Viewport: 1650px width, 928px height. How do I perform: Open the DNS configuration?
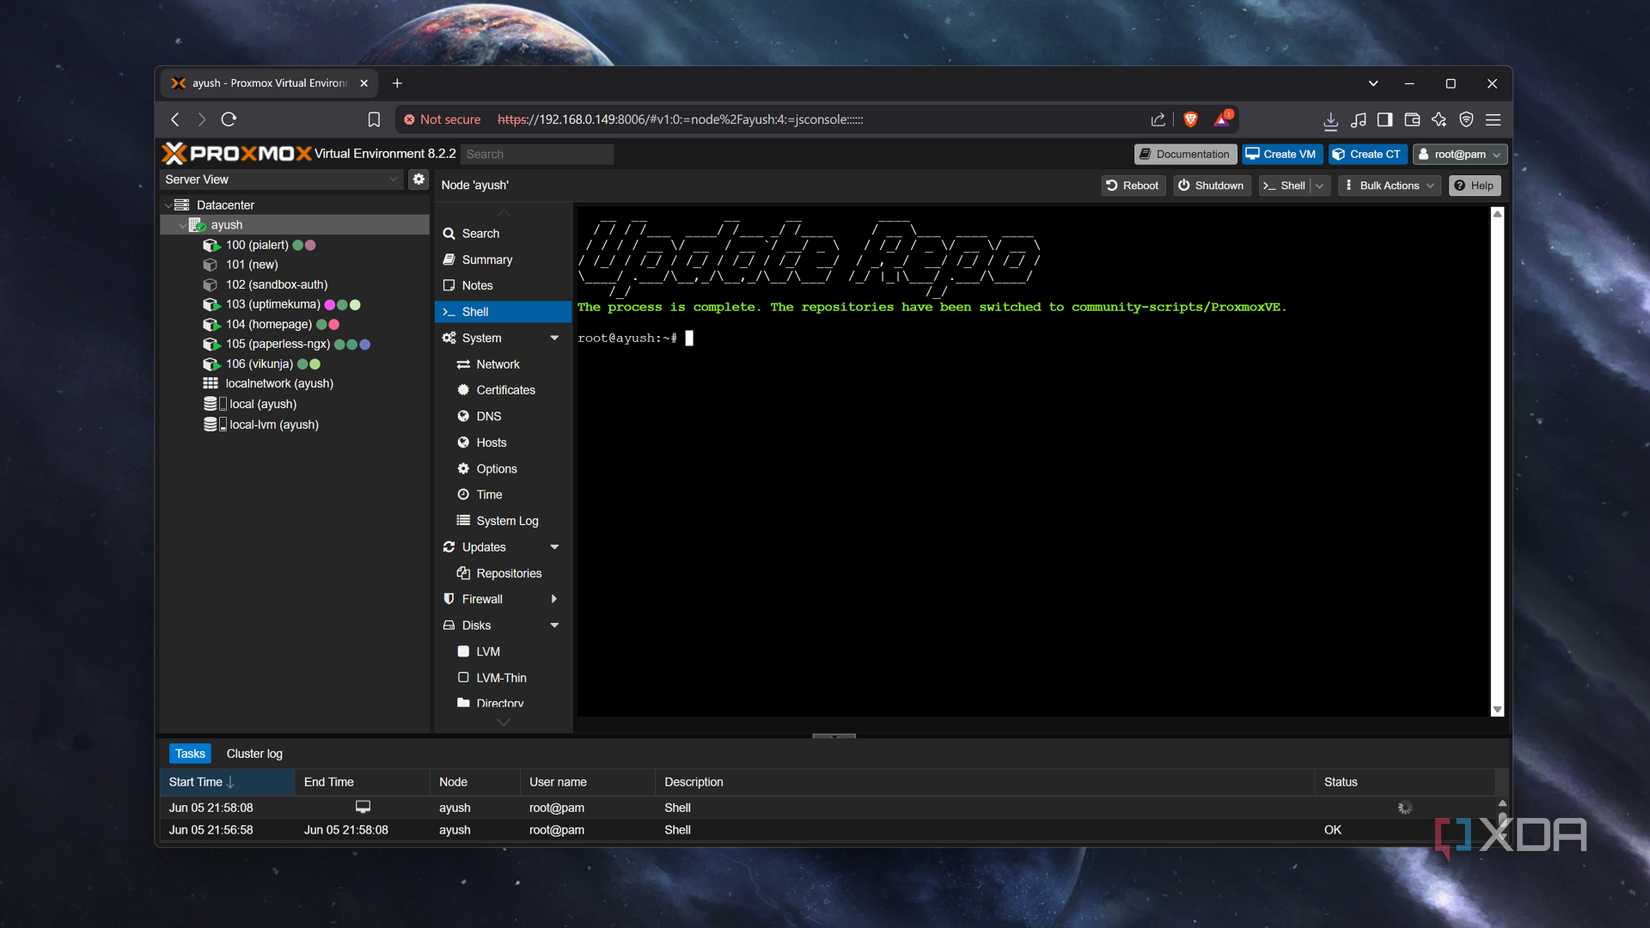click(x=488, y=416)
